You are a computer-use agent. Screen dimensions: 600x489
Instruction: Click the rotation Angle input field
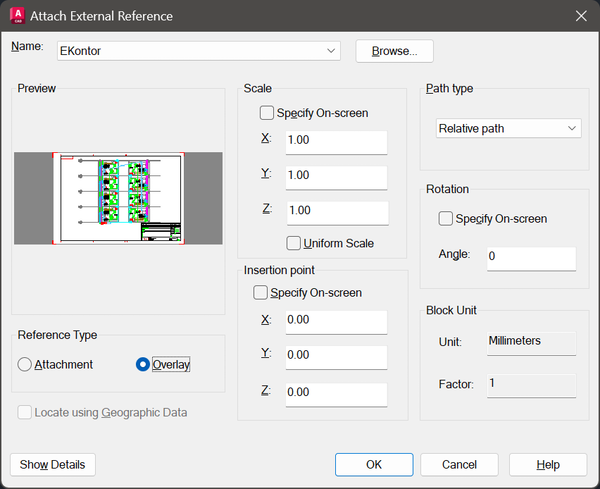coord(531,257)
